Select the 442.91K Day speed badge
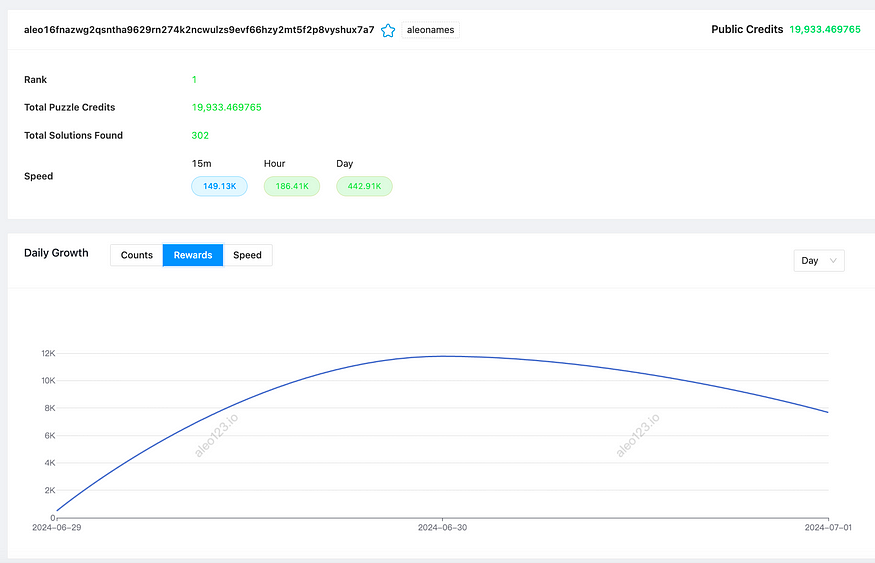Screen dimensions: 875x563 pos(364,186)
